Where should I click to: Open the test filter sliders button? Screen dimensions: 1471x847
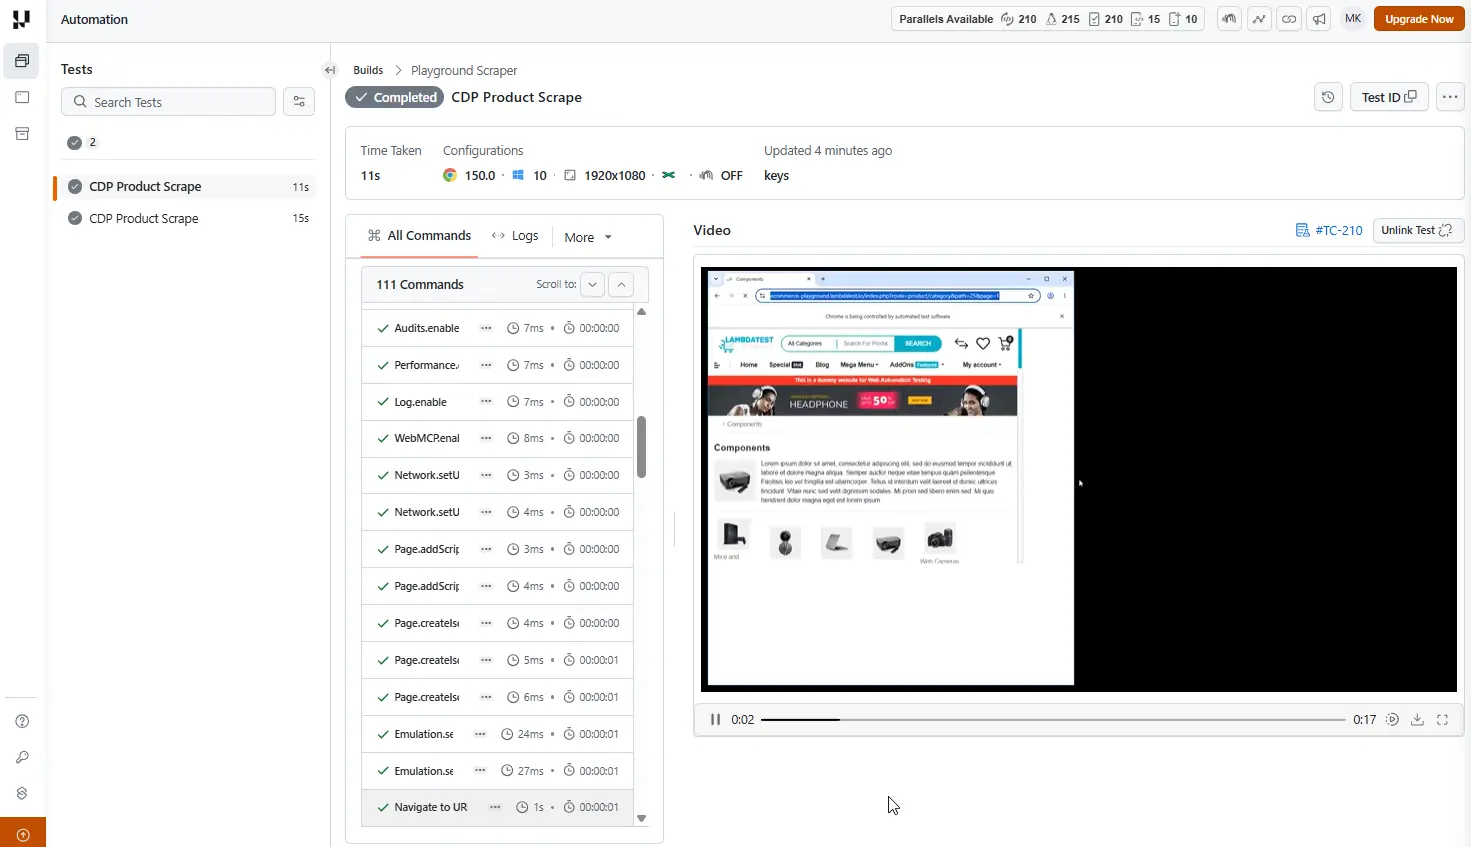[x=299, y=102]
